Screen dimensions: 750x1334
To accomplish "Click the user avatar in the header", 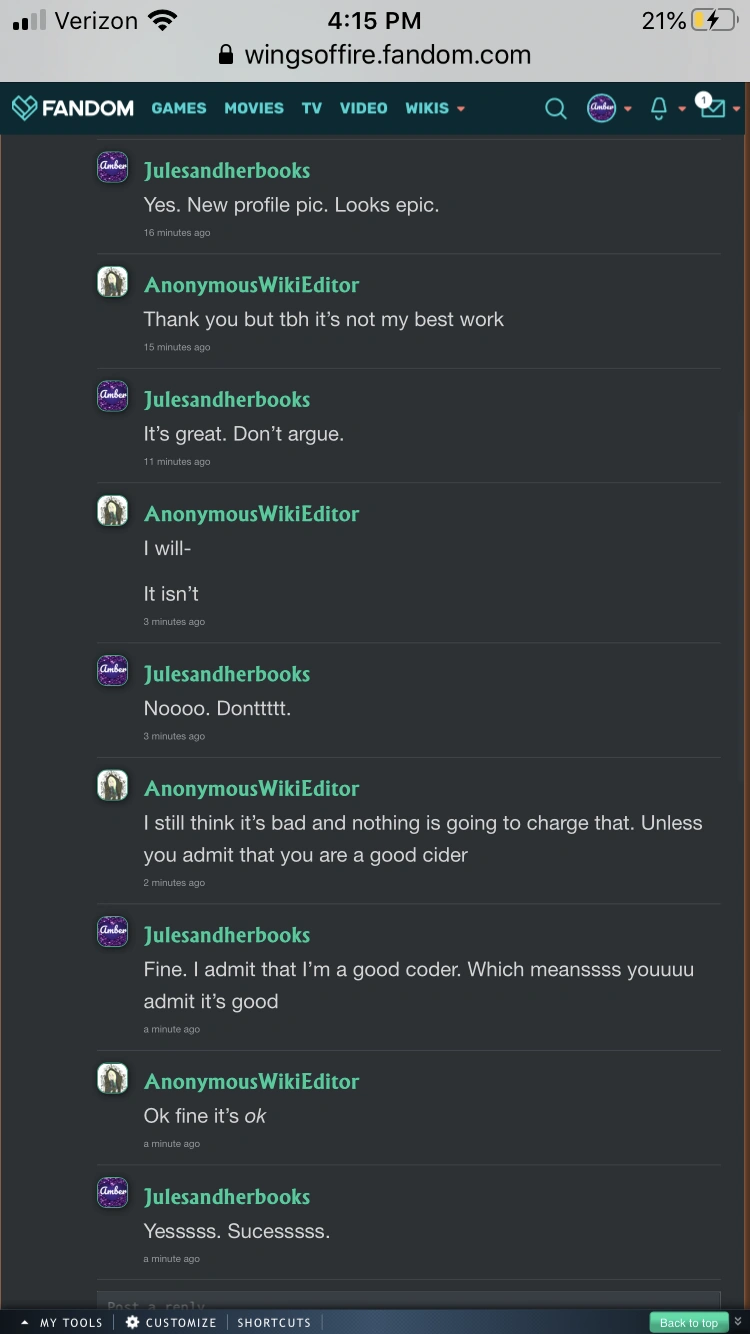I will pos(601,108).
